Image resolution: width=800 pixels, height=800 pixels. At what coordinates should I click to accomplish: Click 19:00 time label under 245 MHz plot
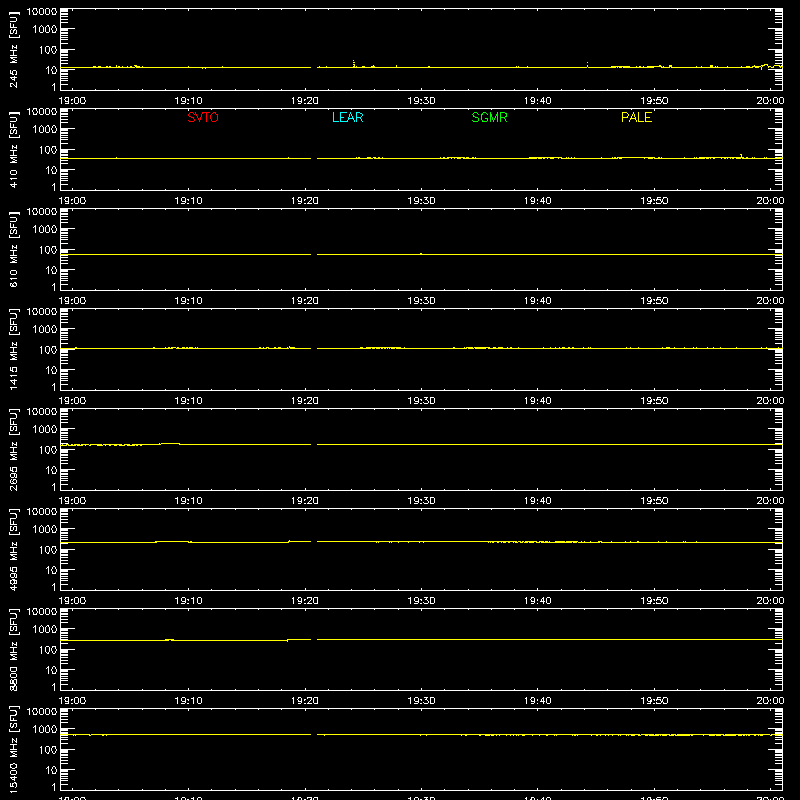72,101
